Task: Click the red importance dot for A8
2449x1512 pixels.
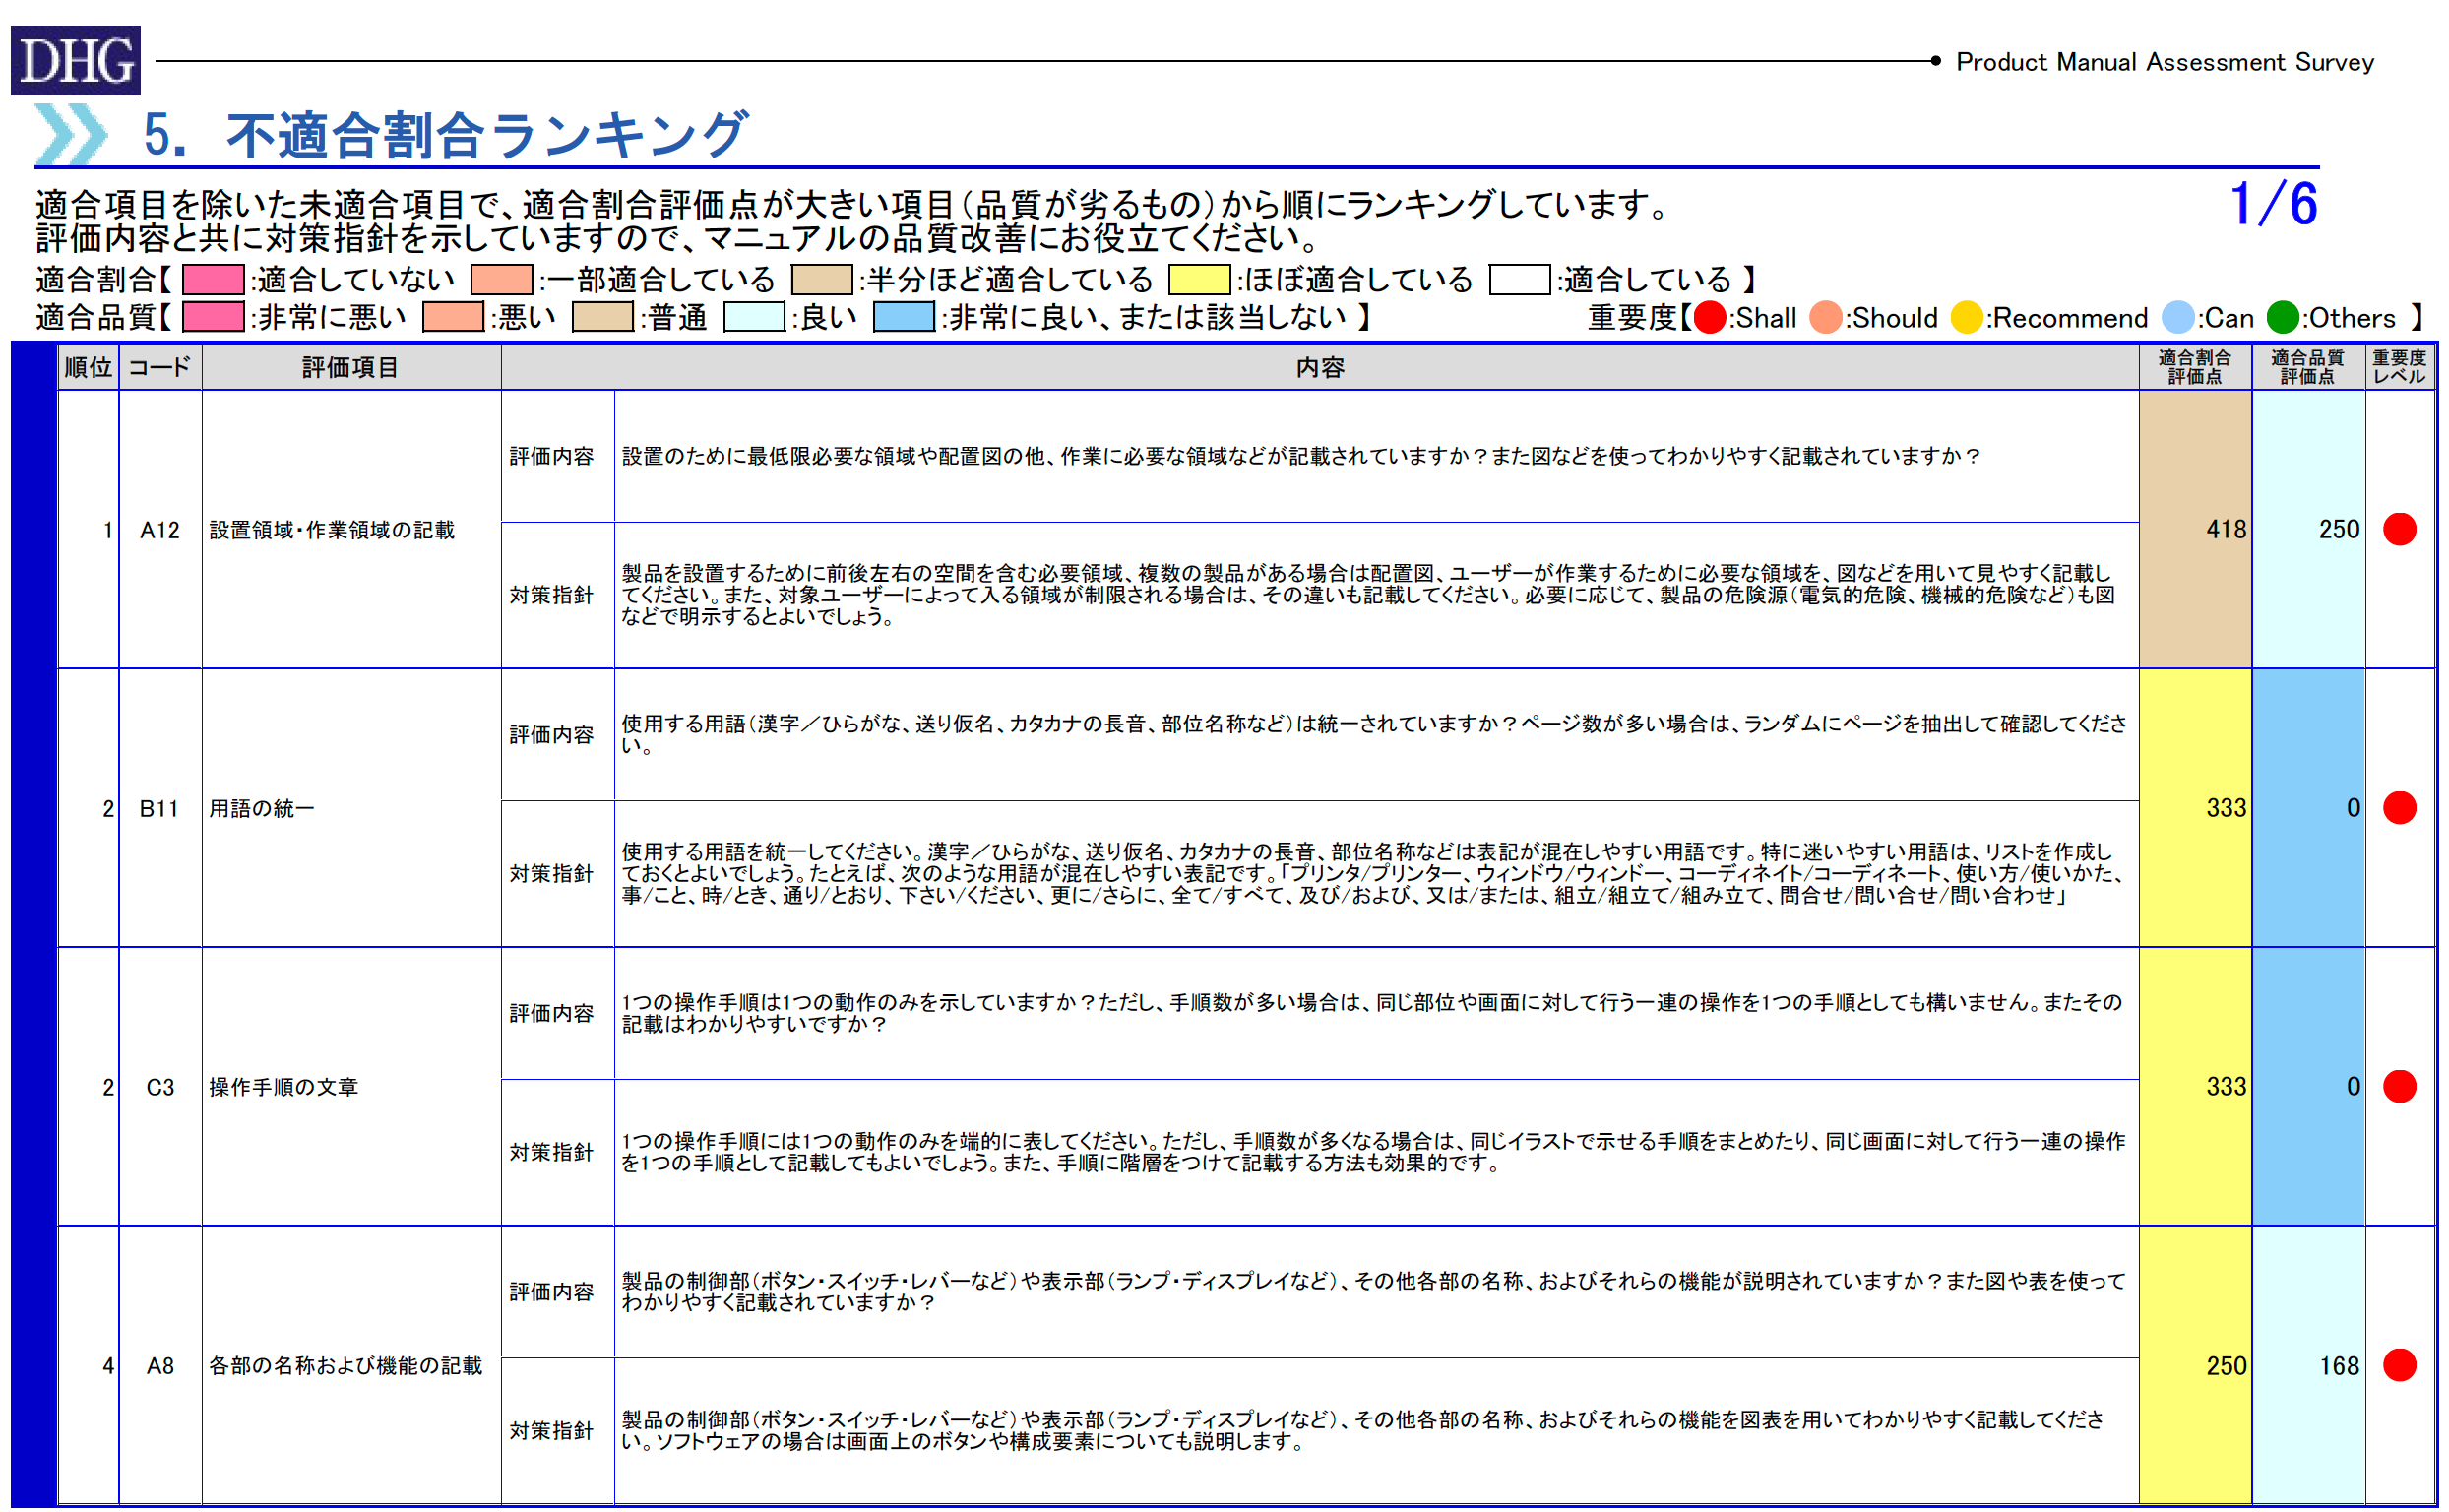Action: [x=2399, y=1365]
